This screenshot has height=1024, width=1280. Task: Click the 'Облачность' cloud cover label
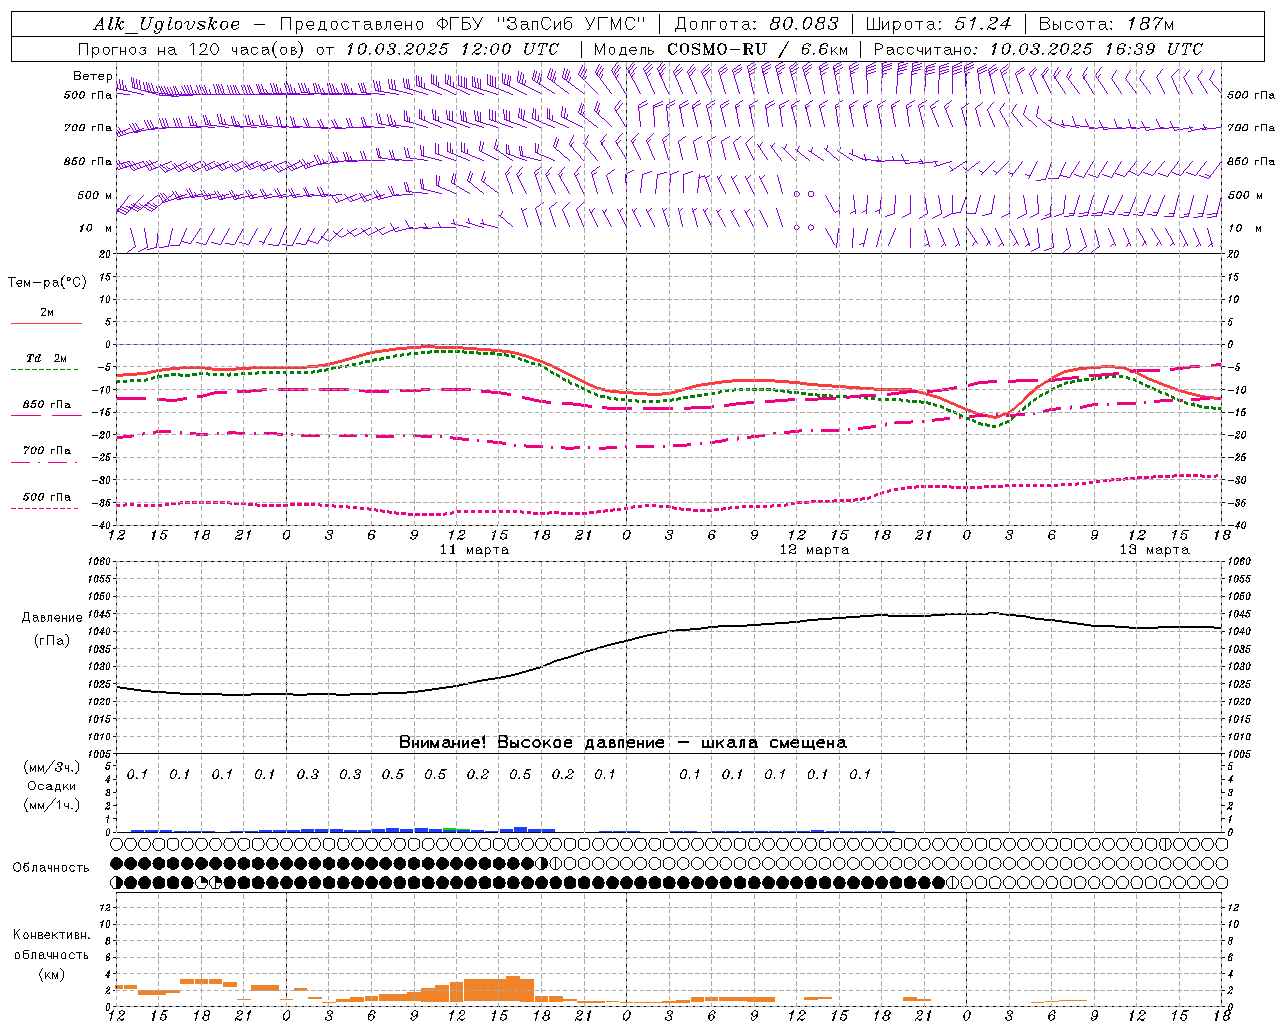[51, 868]
